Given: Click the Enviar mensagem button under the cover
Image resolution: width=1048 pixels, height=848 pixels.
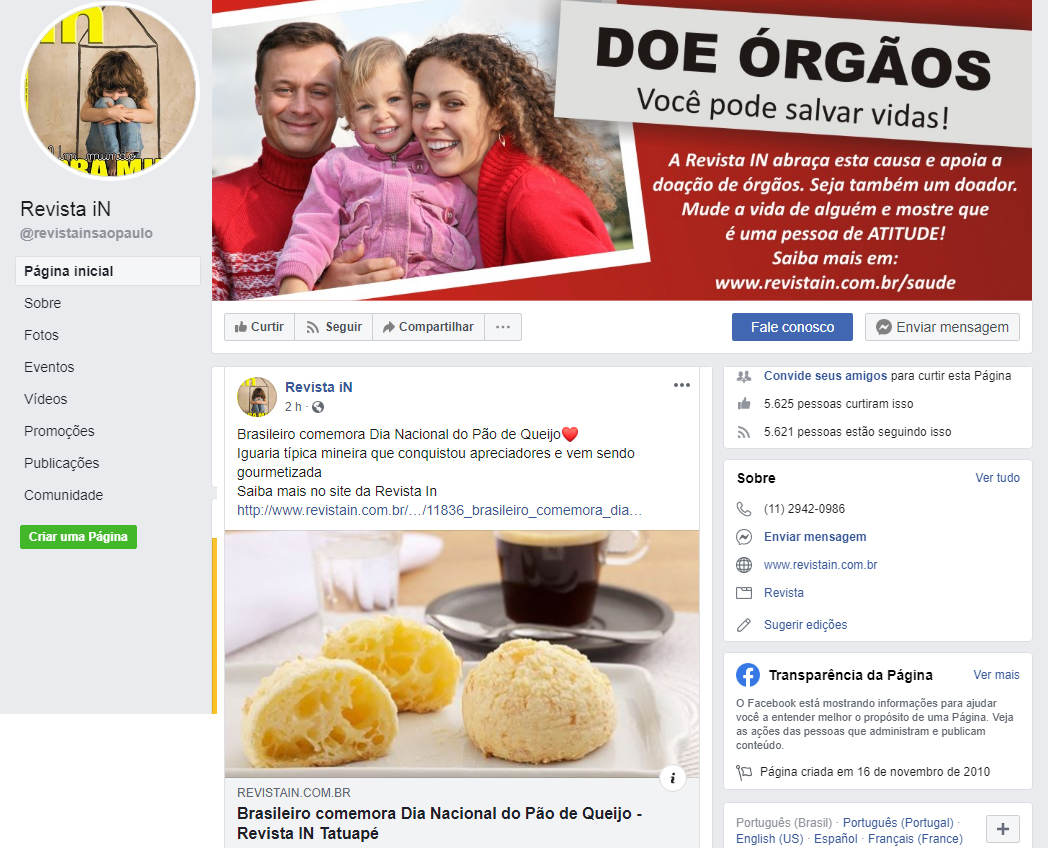Looking at the screenshot, I should (942, 327).
